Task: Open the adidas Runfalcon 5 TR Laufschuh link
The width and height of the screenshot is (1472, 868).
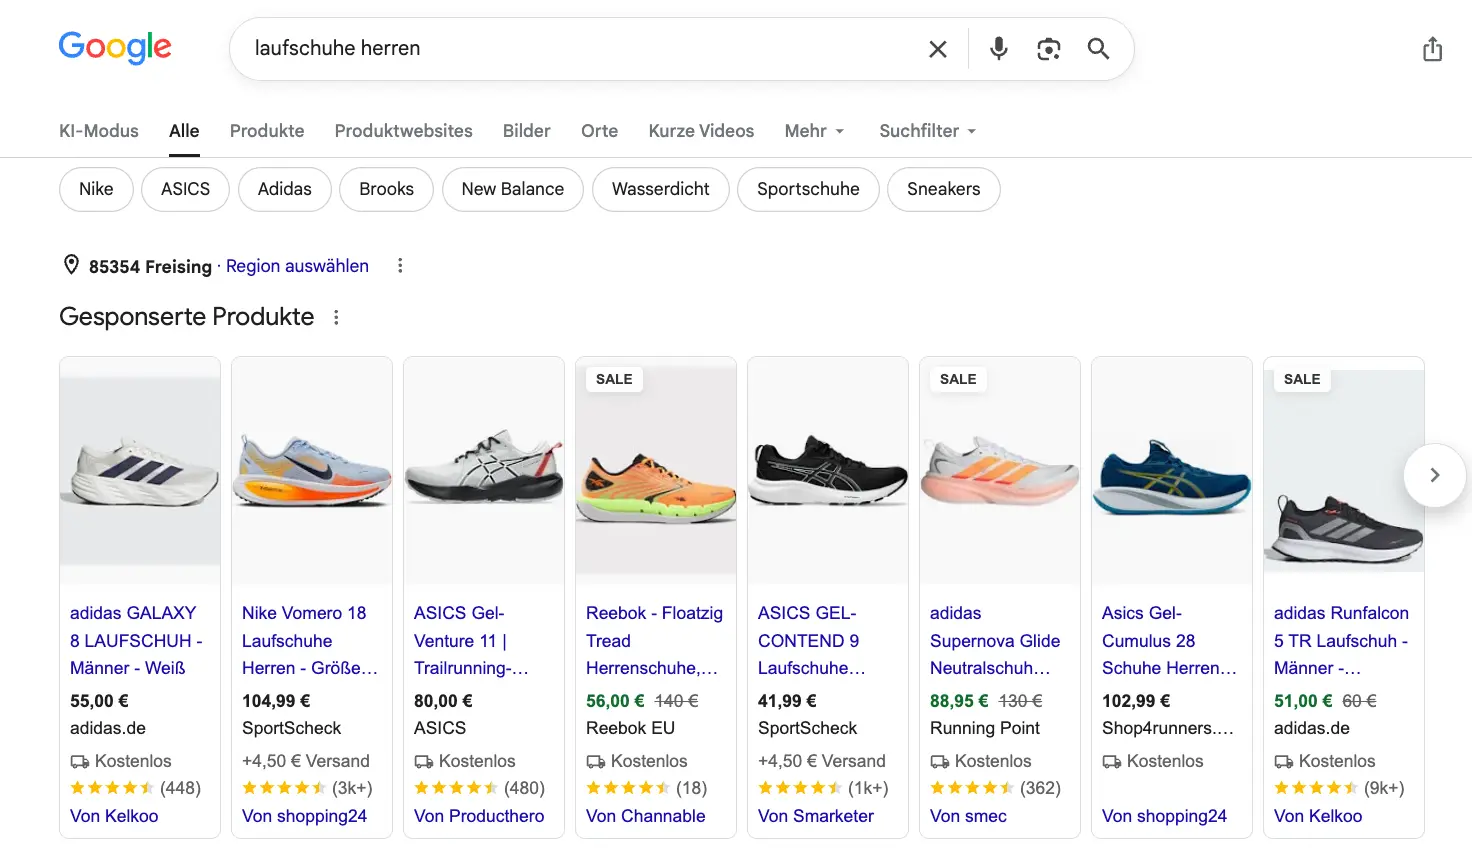Action: pos(1341,640)
